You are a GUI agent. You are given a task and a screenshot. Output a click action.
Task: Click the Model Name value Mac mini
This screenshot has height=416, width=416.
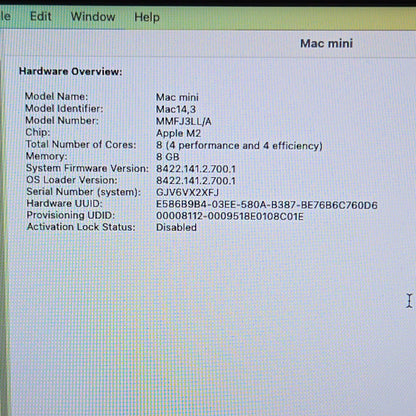(x=177, y=97)
